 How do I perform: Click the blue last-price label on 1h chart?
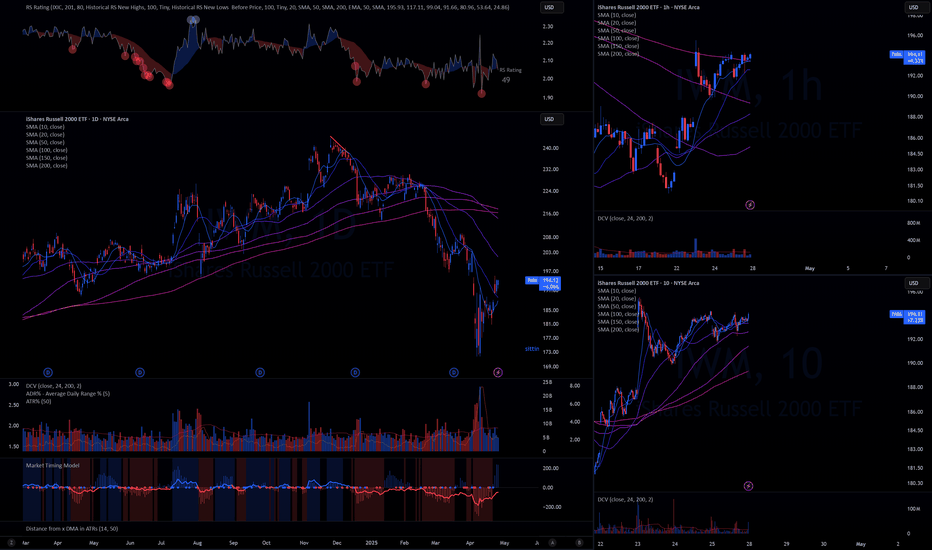907,57
